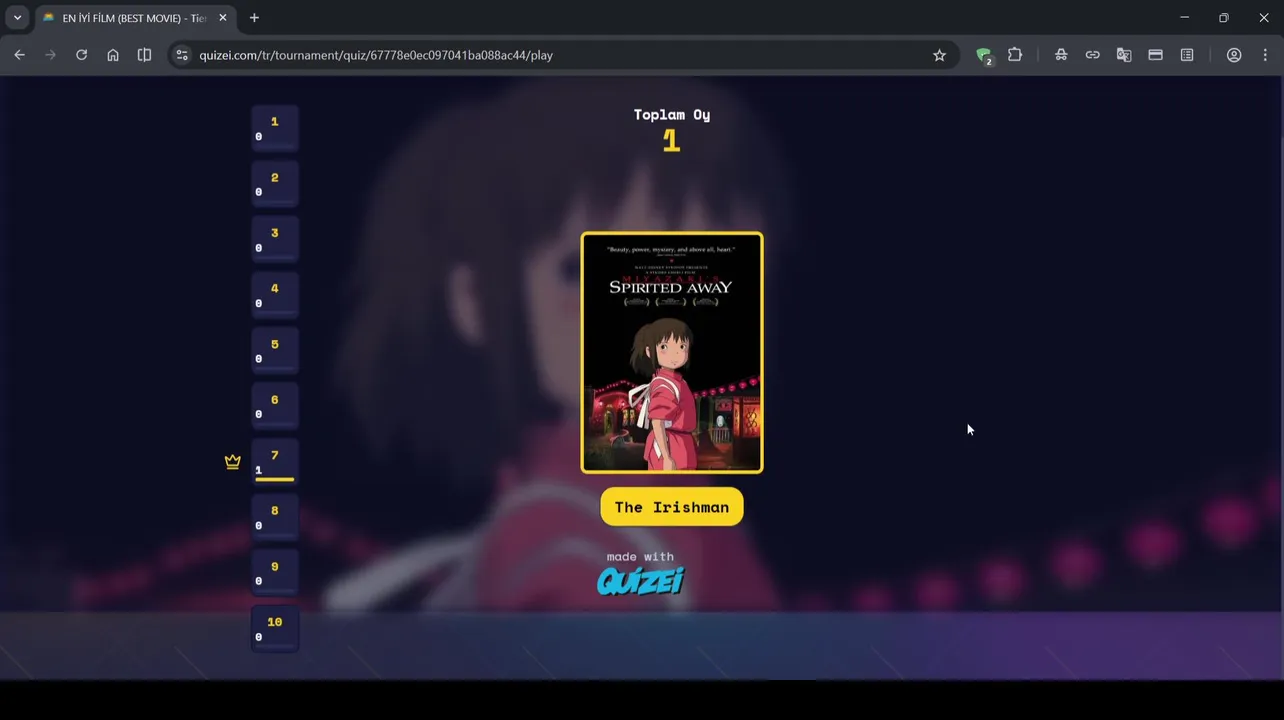1284x720 pixels.
Task: Click The Irishman button
Action: [672, 507]
